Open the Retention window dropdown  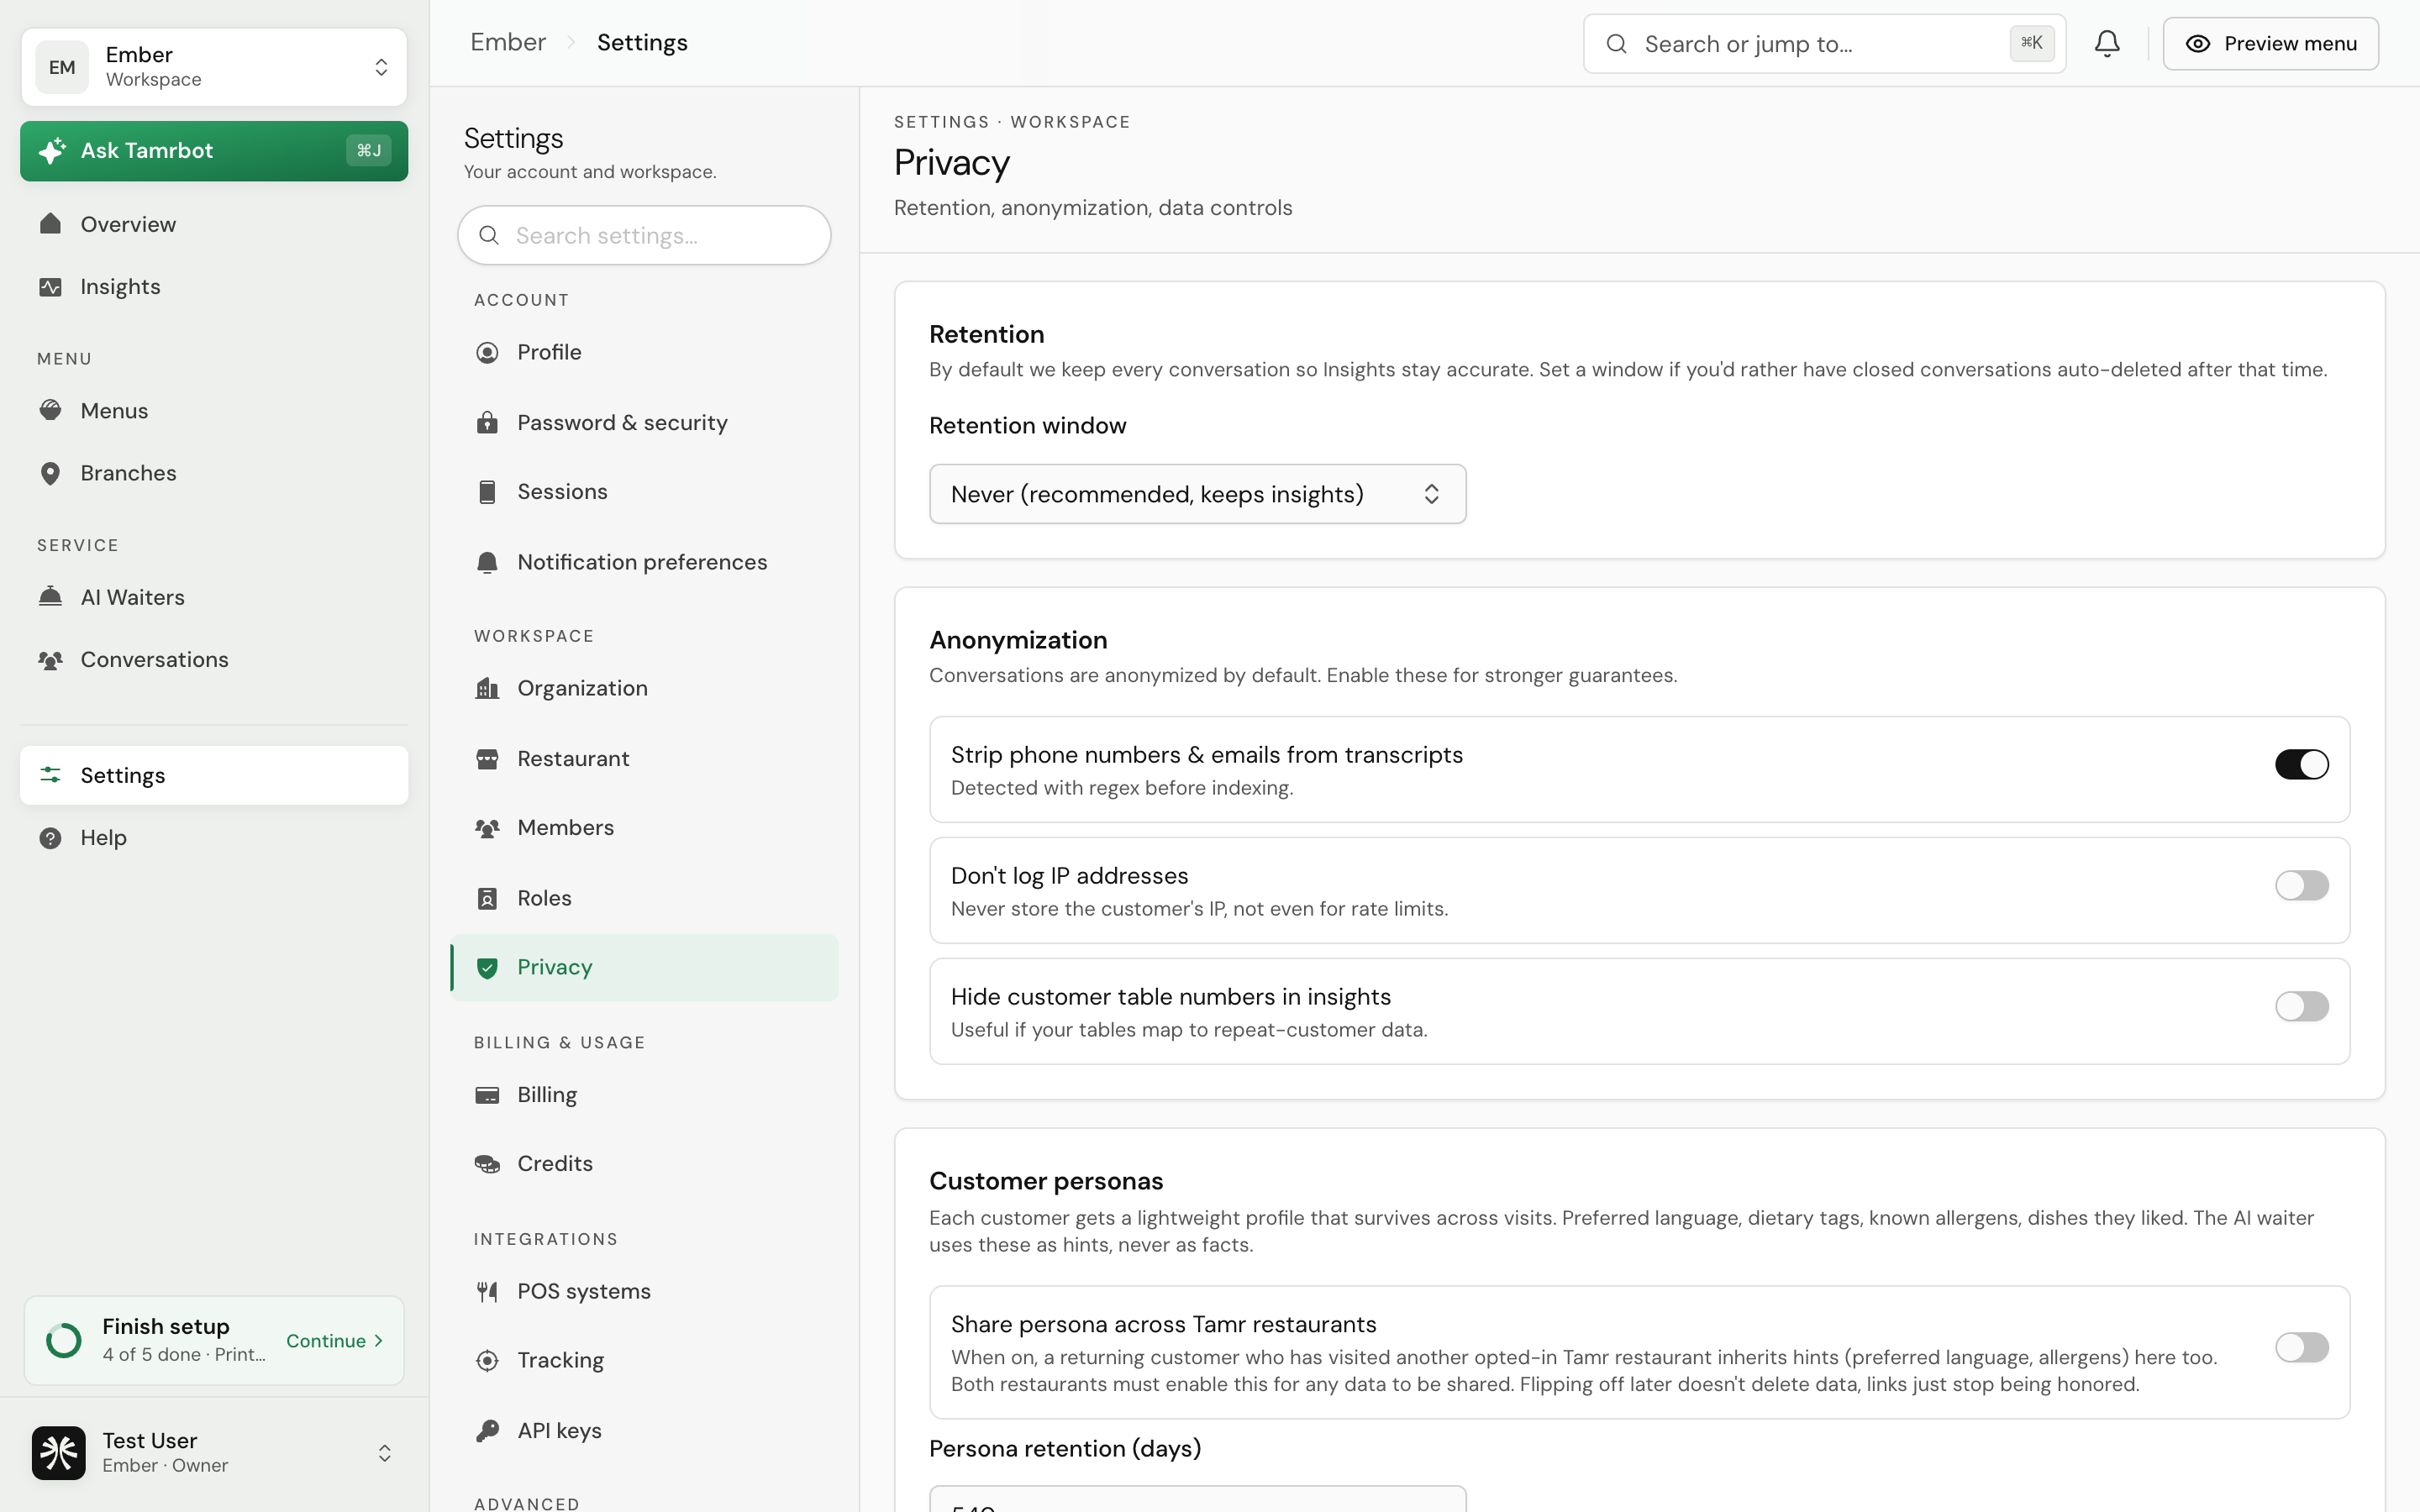1197,494
